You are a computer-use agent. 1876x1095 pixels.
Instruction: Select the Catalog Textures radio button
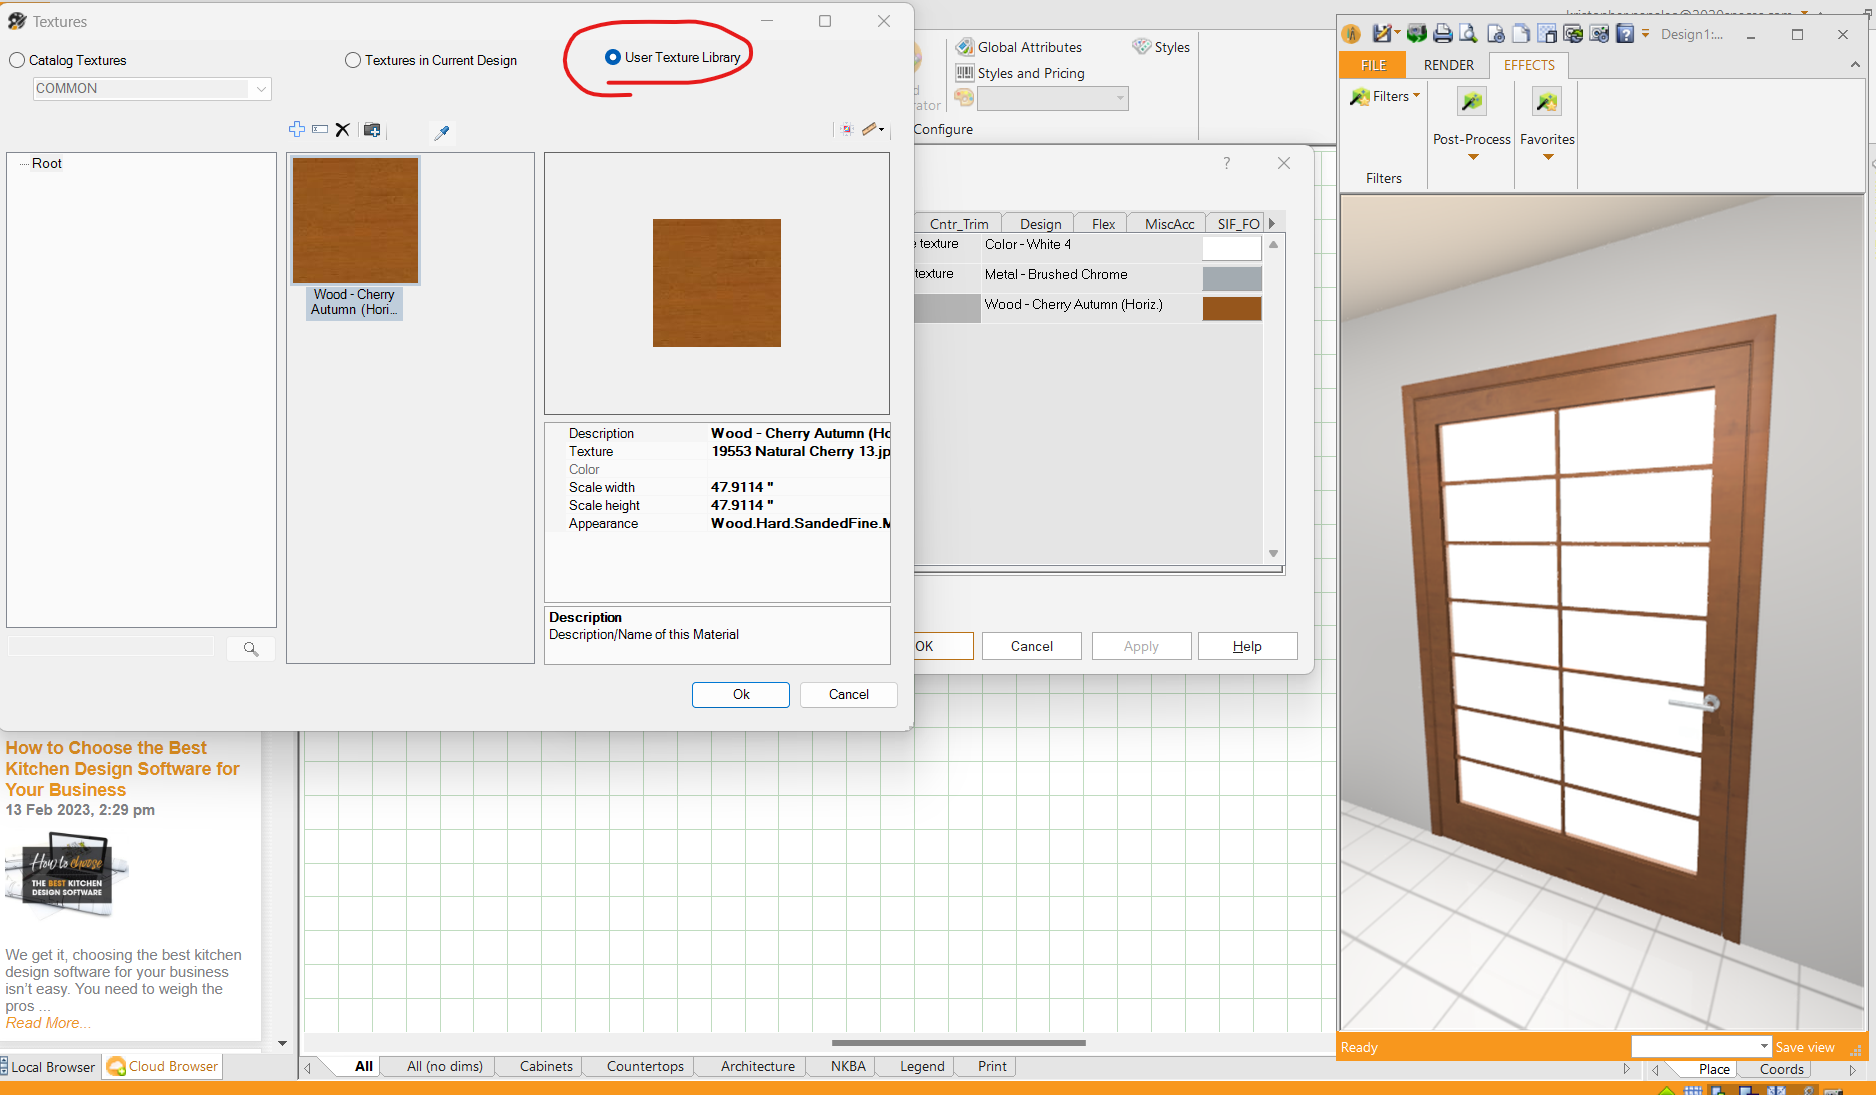click(x=17, y=60)
